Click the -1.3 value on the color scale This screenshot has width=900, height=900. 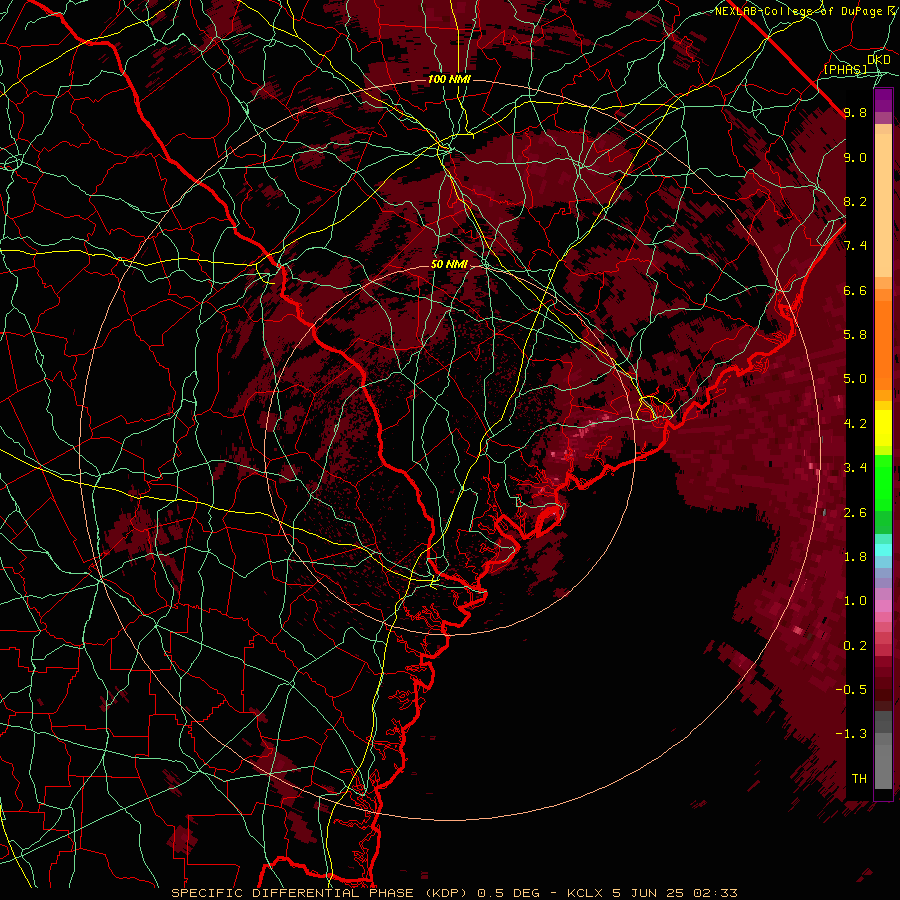point(851,734)
